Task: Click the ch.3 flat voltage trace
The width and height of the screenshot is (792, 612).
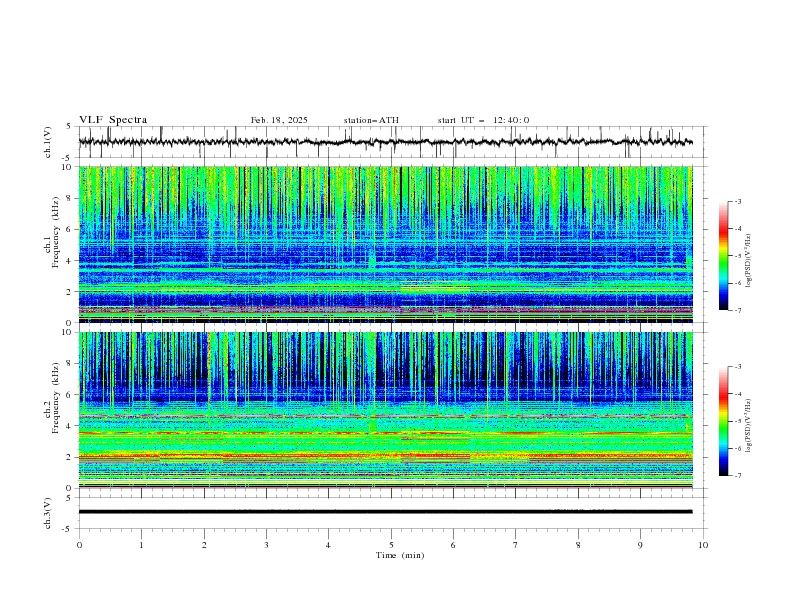Action: pos(385,512)
